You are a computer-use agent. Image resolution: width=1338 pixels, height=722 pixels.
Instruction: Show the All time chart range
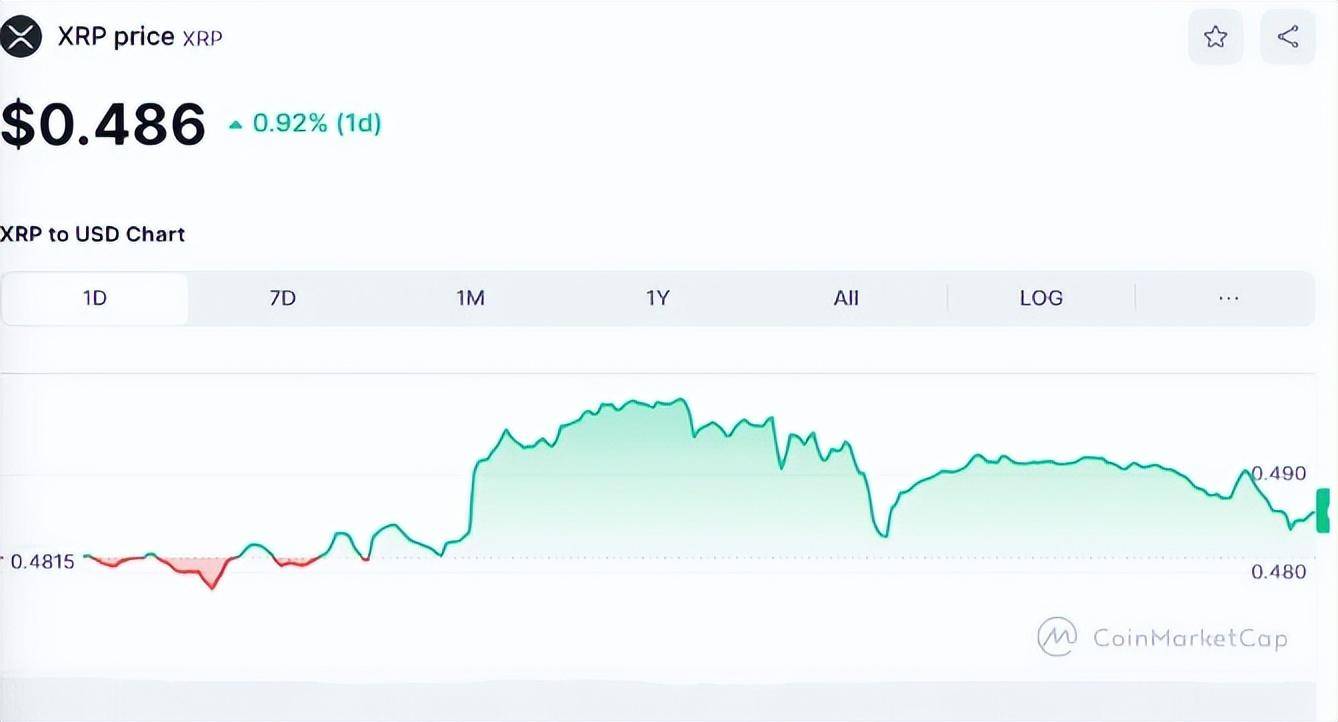pyautogui.click(x=846, y=298)
